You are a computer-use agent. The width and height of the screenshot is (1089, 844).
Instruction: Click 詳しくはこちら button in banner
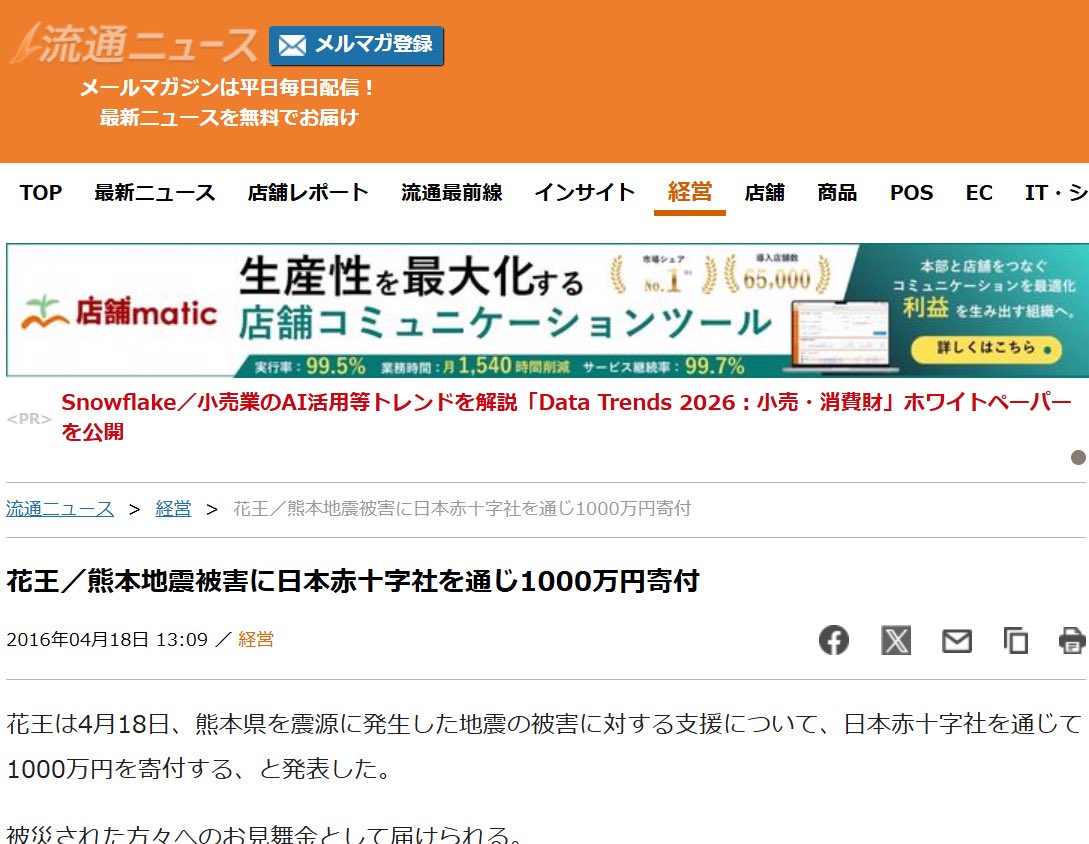tap(986, 348)
